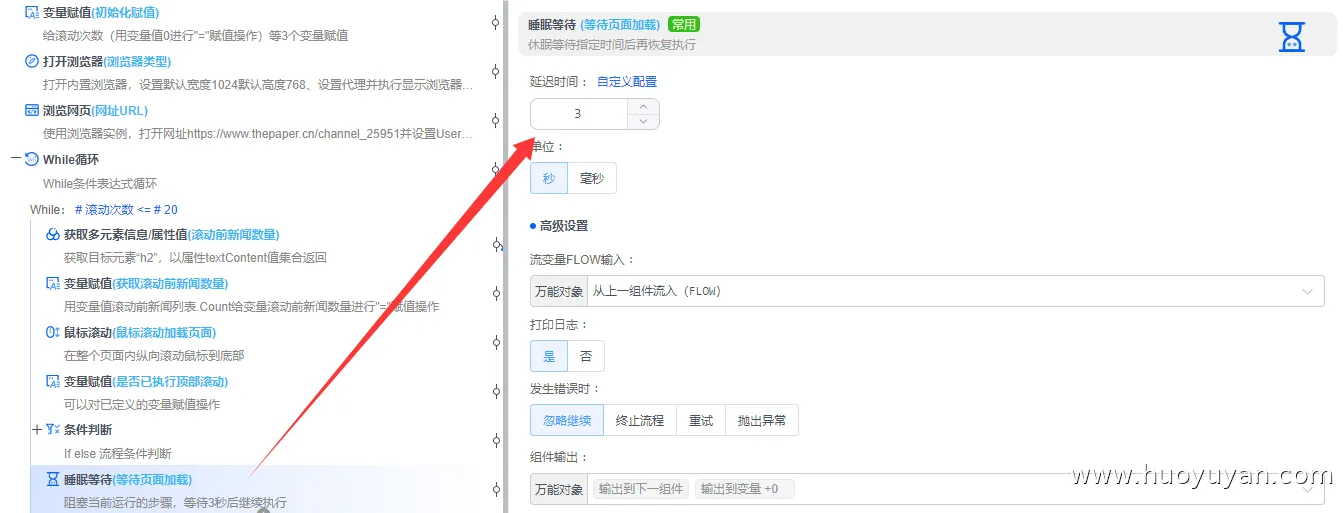The image size is (1344, 513).
Task: Click the description 阻塞当前运行的步骤，等待3秒后继续执行
Action: (175, 502)
